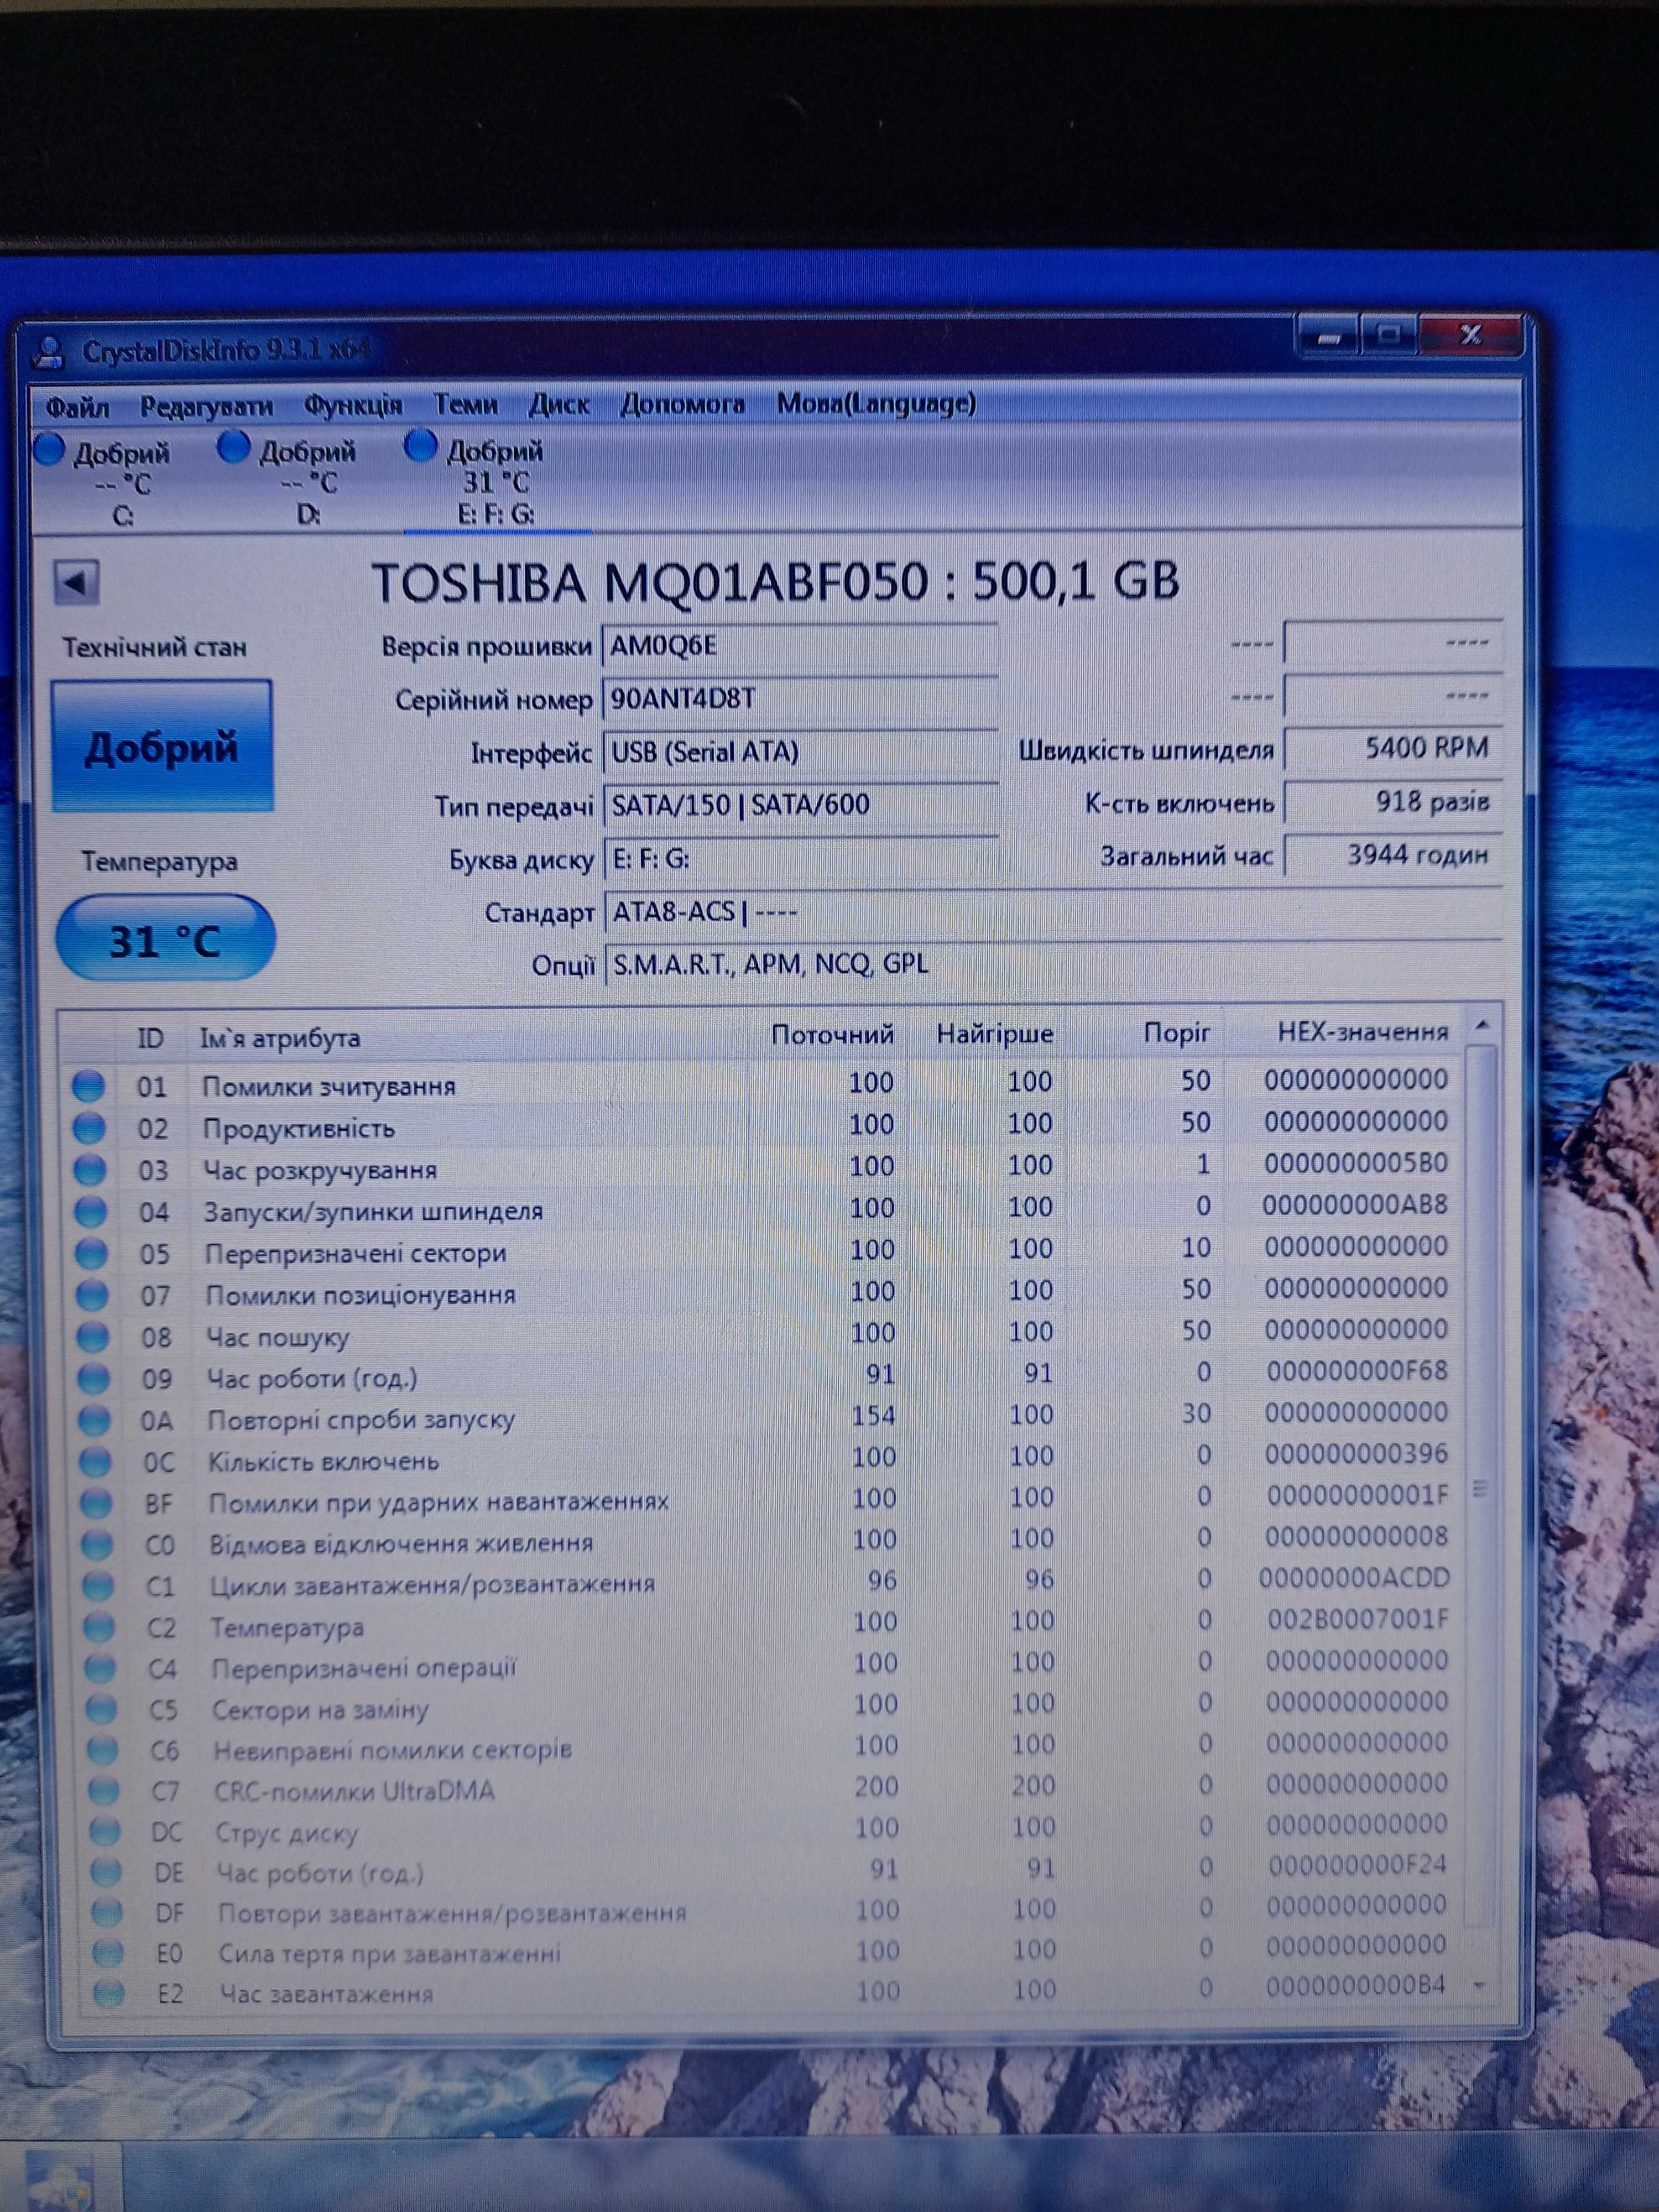Image resolution: width=1659 pixels, height=2212 pixels.
Task: Click the status dot for attribute 03
Action: (x=90, y=1170)
